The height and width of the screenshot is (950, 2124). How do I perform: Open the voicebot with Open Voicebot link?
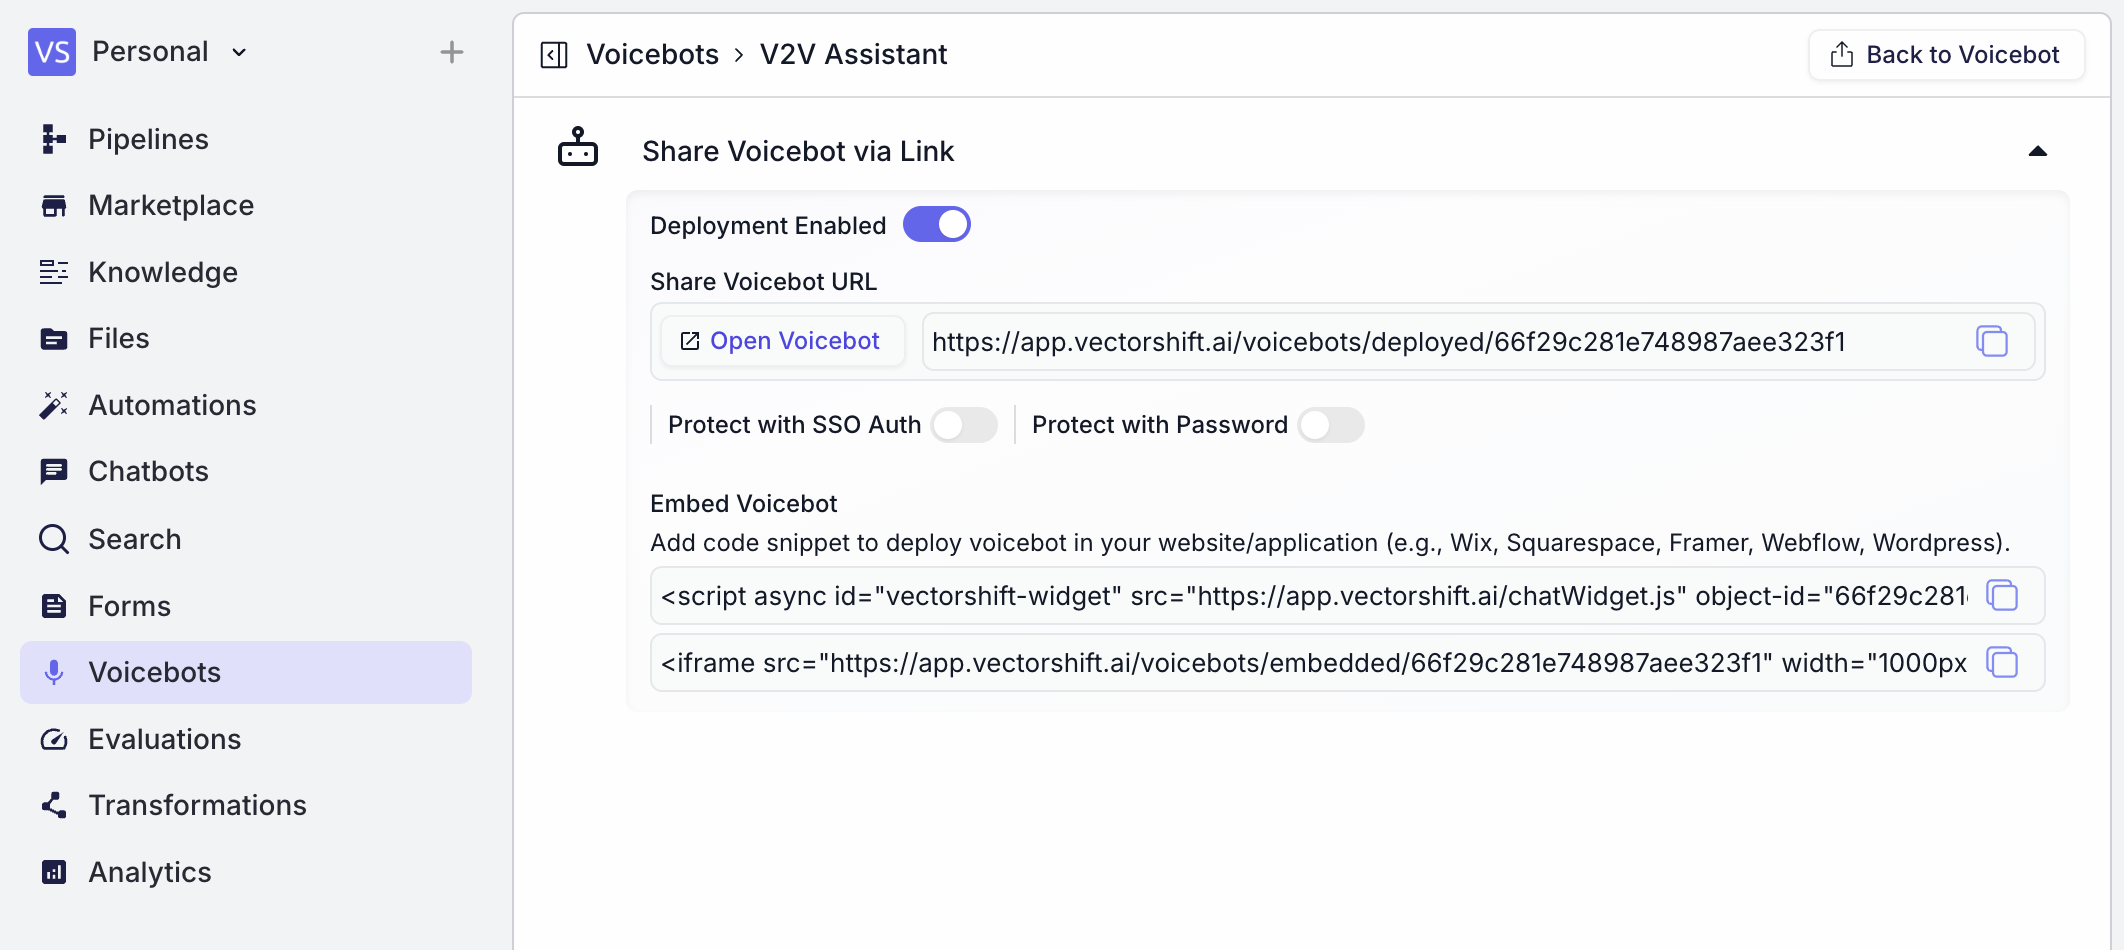pos(781,341)
